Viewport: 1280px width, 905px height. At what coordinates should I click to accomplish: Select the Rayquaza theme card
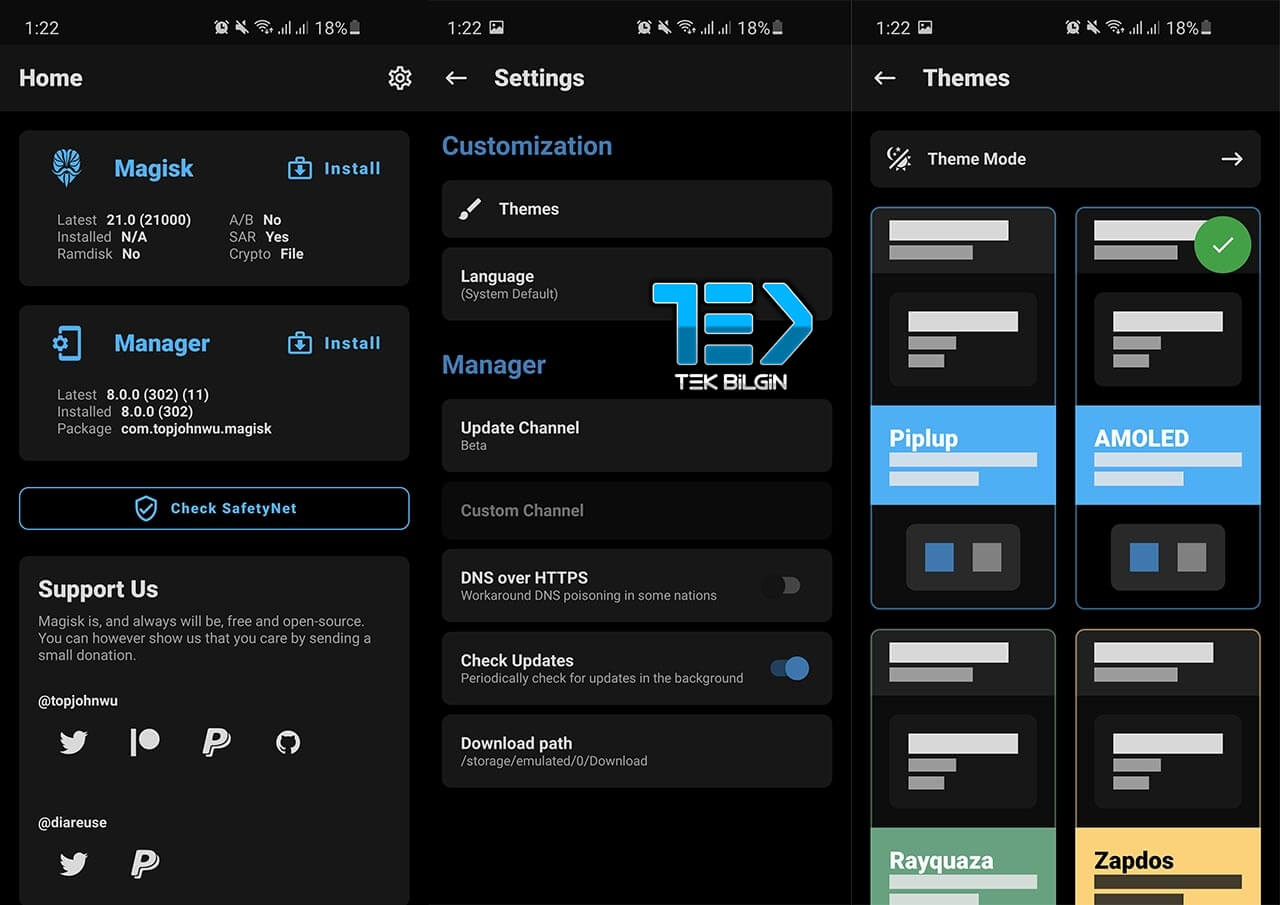click(x=963, y=767)
